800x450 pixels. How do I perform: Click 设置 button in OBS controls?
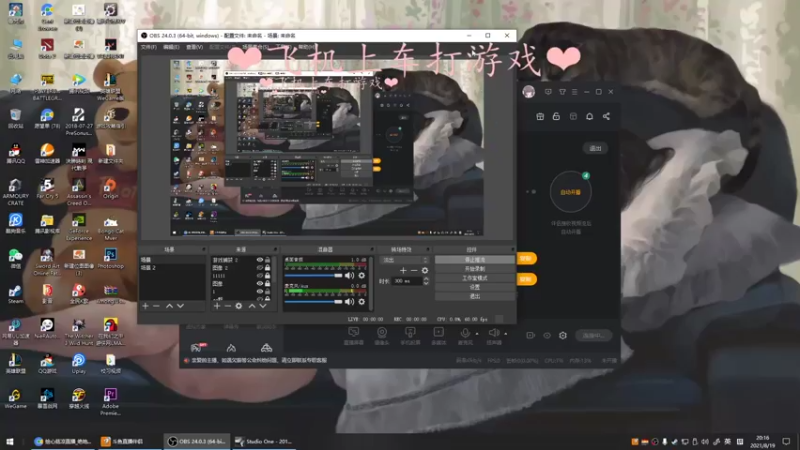pos(474,287)
